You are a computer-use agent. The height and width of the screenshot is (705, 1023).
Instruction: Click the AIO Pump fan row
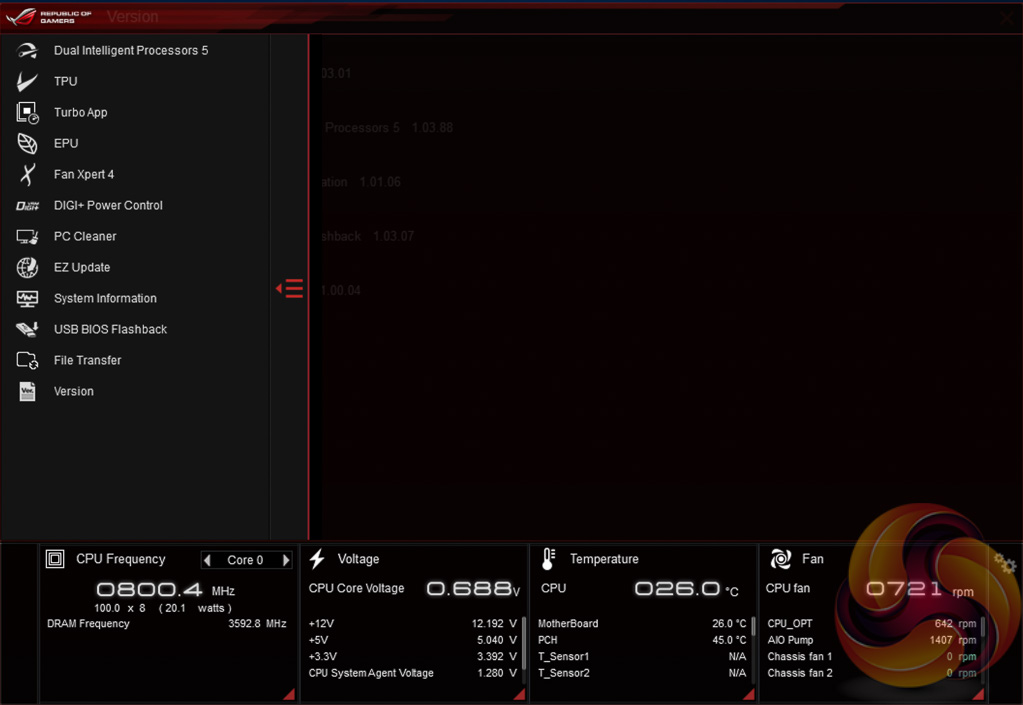872,640
